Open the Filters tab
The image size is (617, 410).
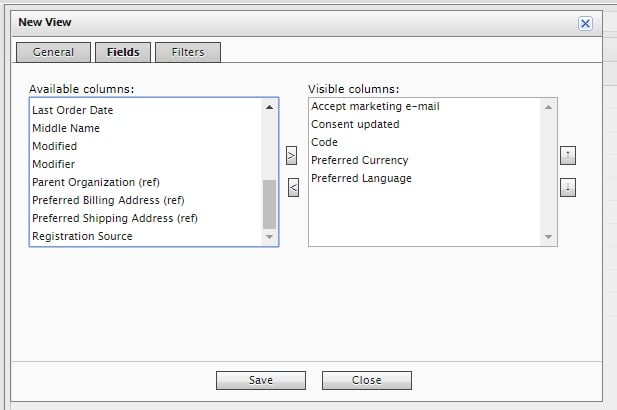[188, 52]
